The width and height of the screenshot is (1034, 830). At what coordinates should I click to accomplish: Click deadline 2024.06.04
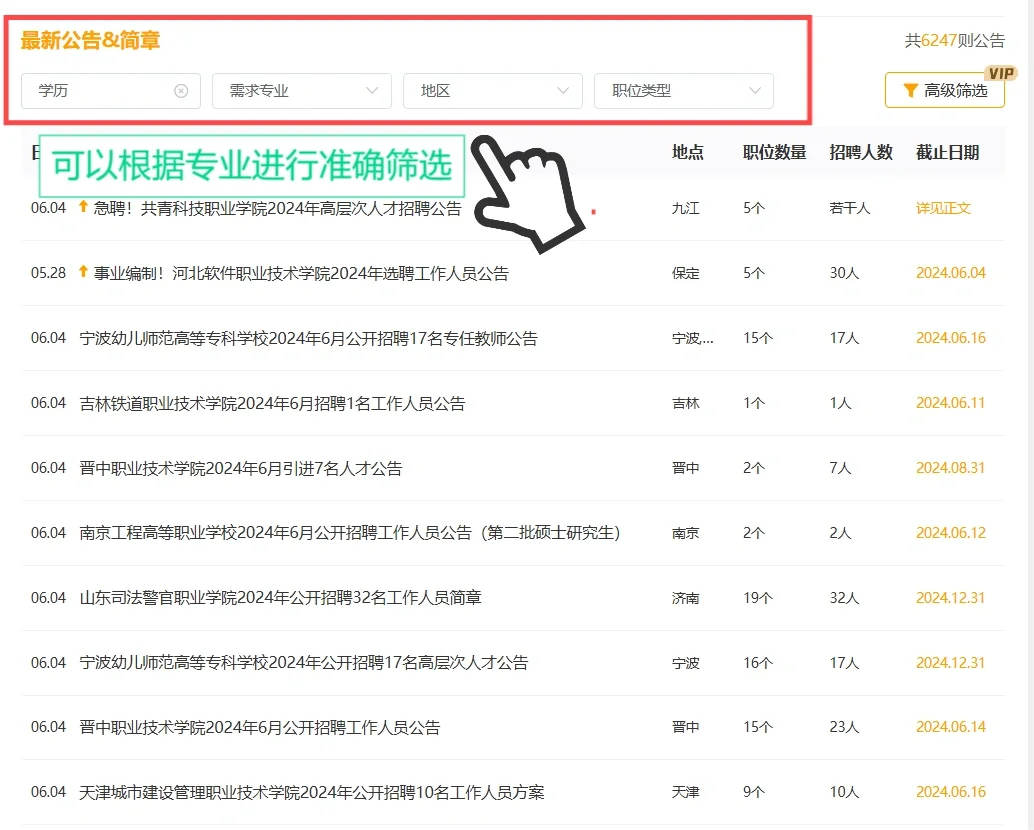[951, 273]
